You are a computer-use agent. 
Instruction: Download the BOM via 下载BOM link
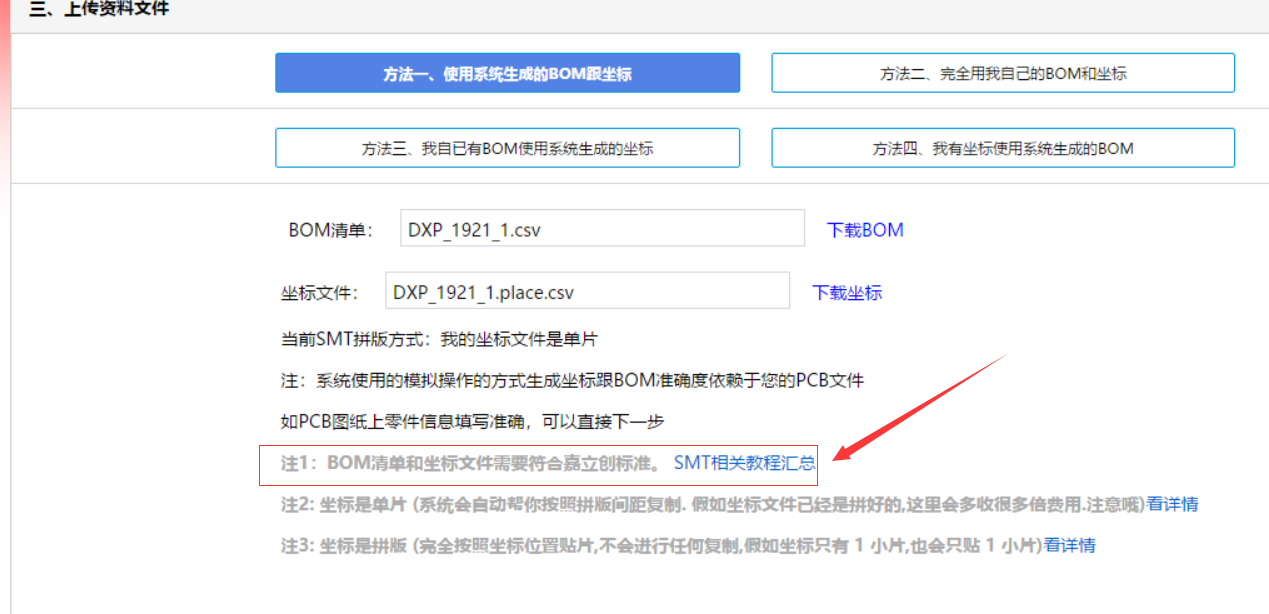(x=864, y=230)
